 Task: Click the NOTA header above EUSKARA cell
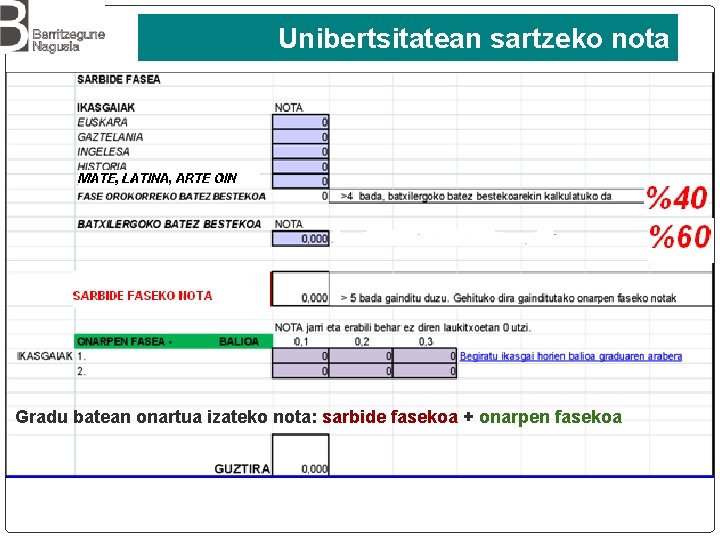(289, 108)
